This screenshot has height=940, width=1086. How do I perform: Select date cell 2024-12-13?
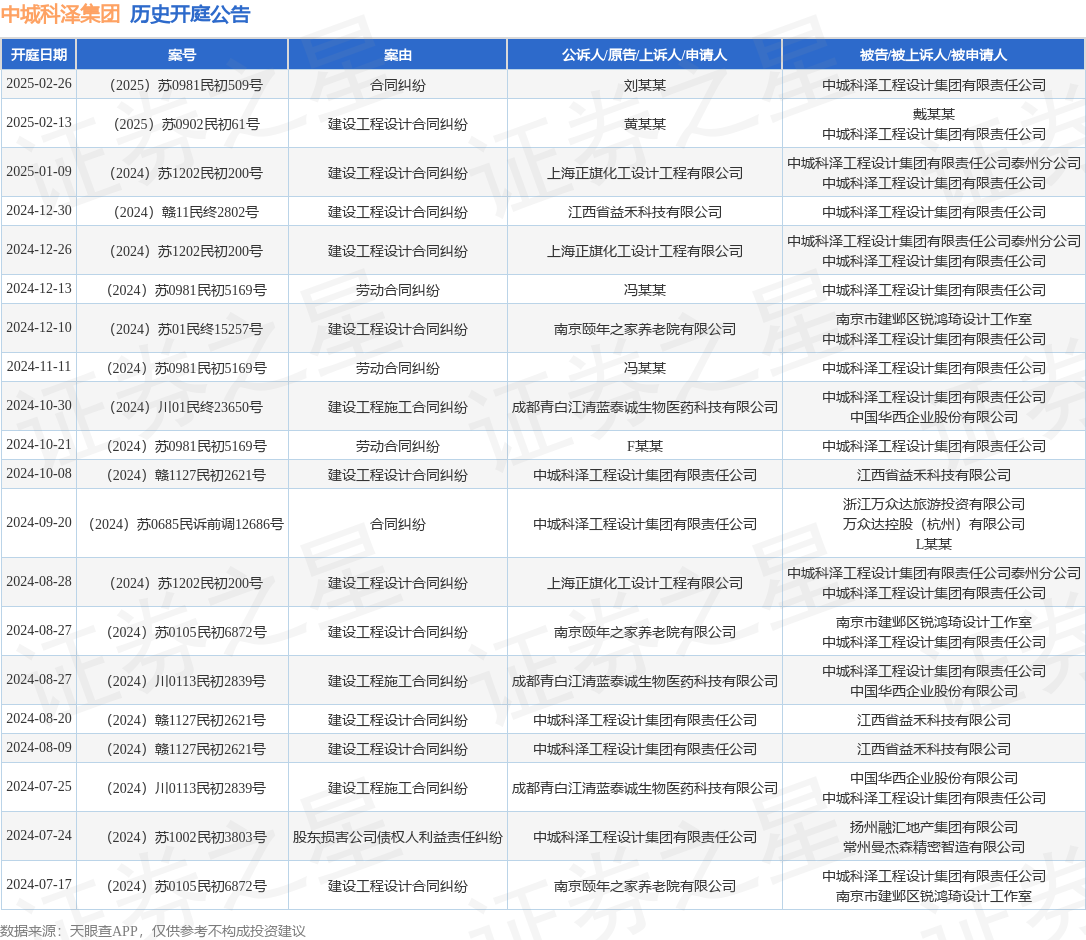[39, 289]
